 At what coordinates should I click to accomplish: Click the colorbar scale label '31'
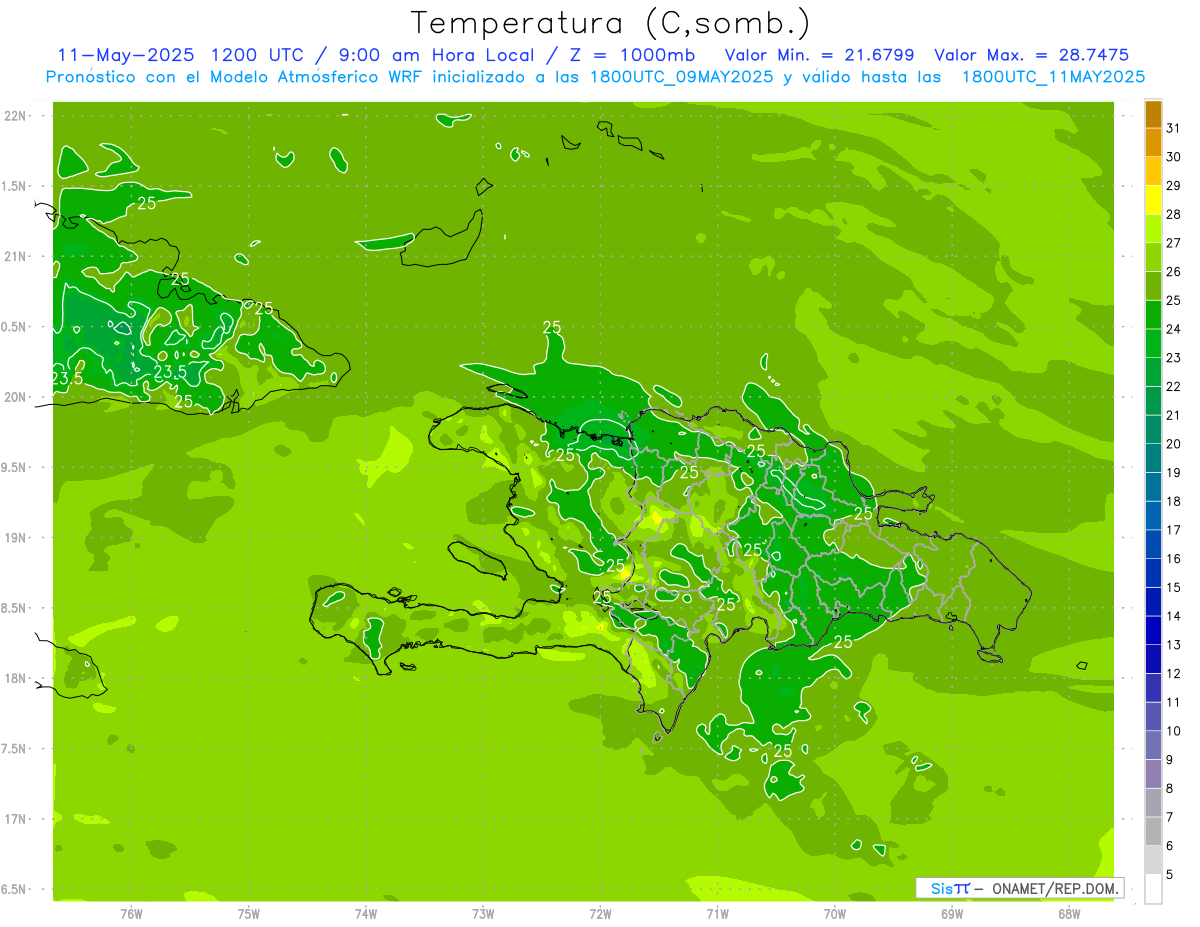pyautogui.click(x=1174, y=128)
